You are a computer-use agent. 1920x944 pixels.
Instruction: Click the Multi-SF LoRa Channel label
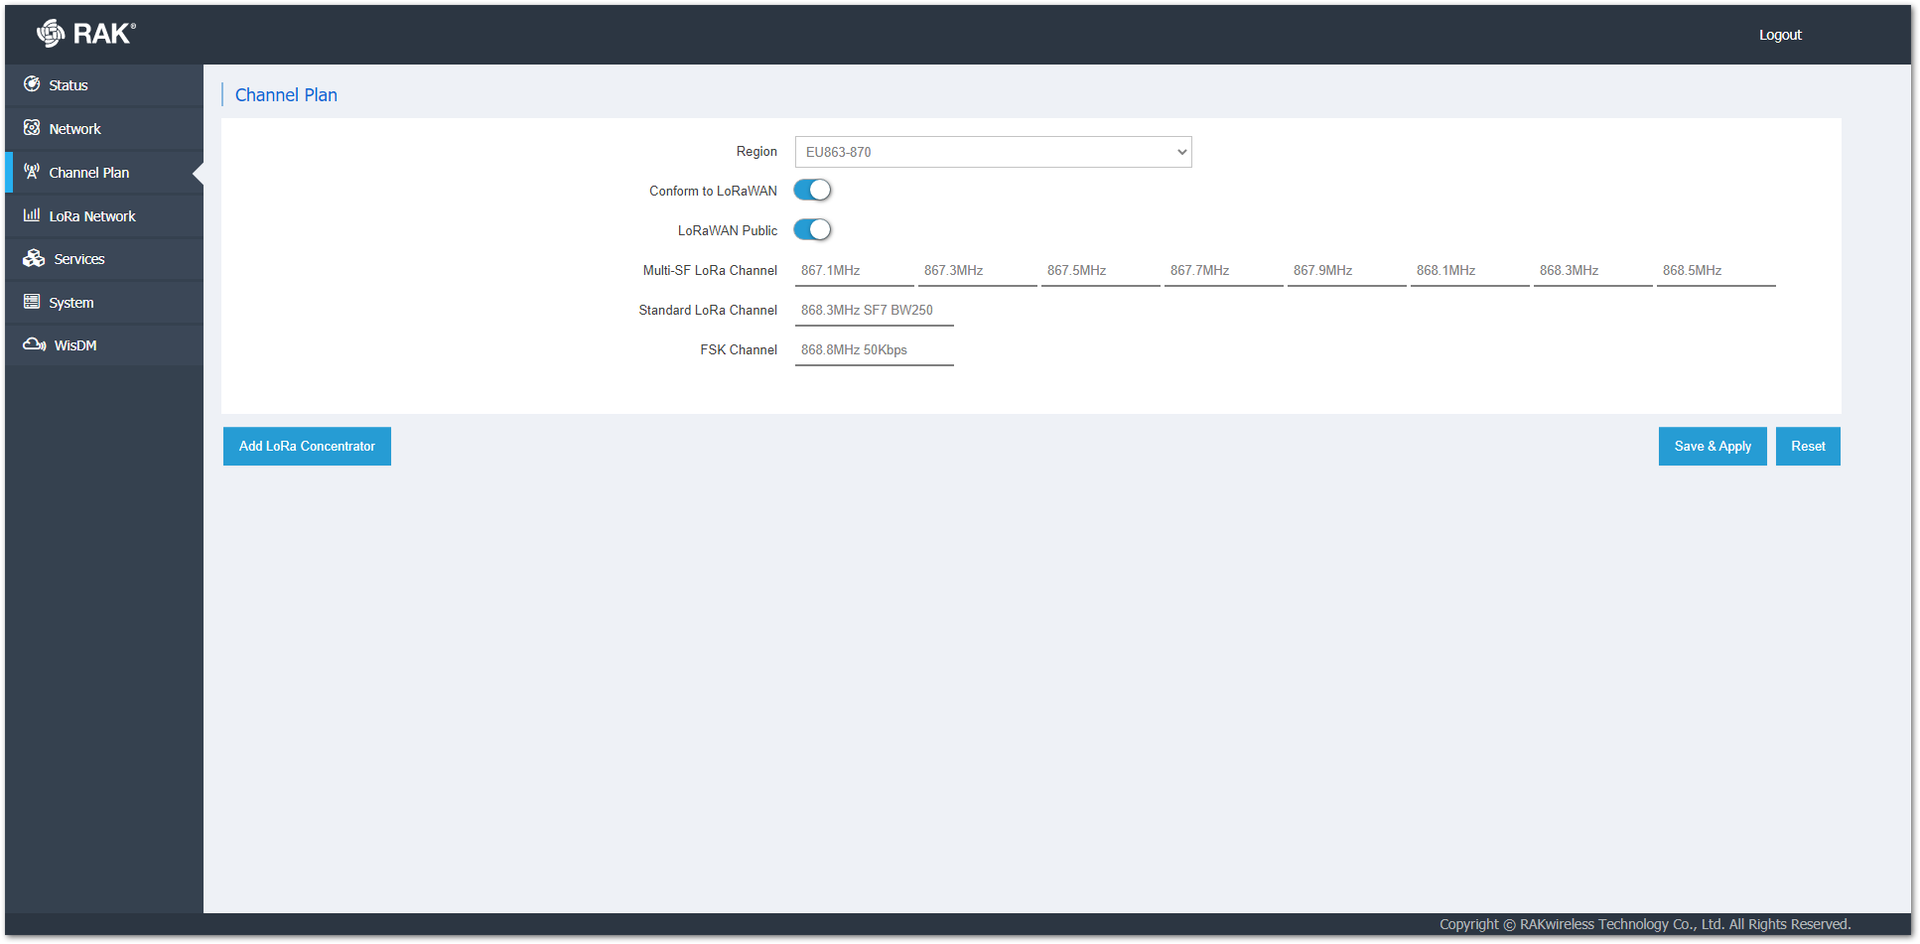[x=710, y=271]
